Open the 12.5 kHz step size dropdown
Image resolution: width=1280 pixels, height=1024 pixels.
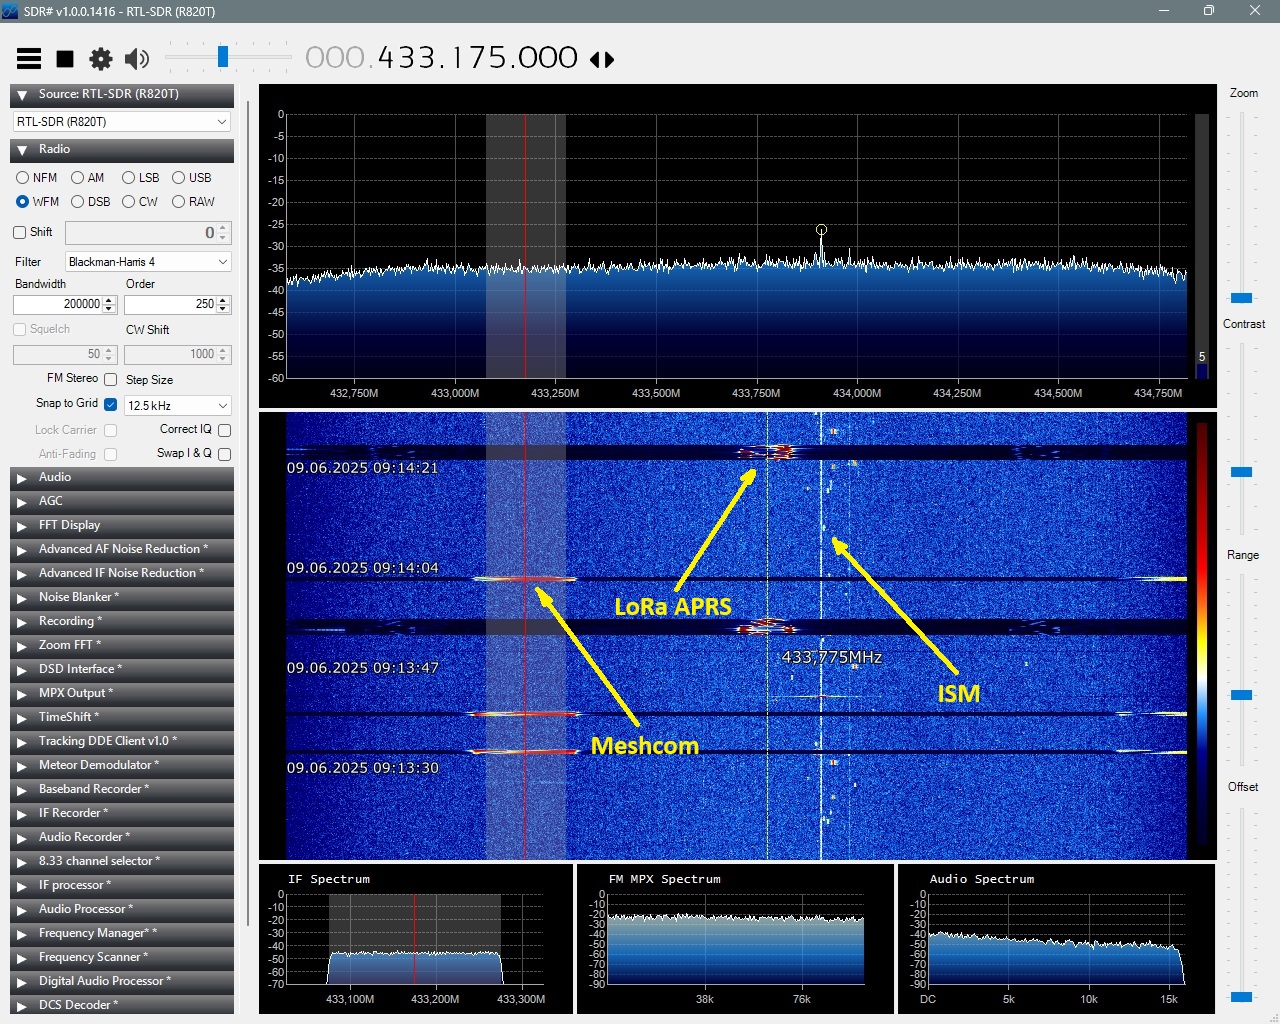click(178, 406)
